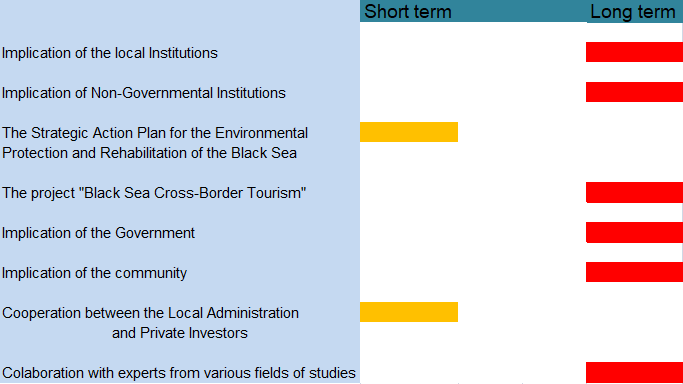Viewport: 683px width, 384px height.
Task: Click the red bar for Non-Governmental Institutions
Action: click(634, 92)
